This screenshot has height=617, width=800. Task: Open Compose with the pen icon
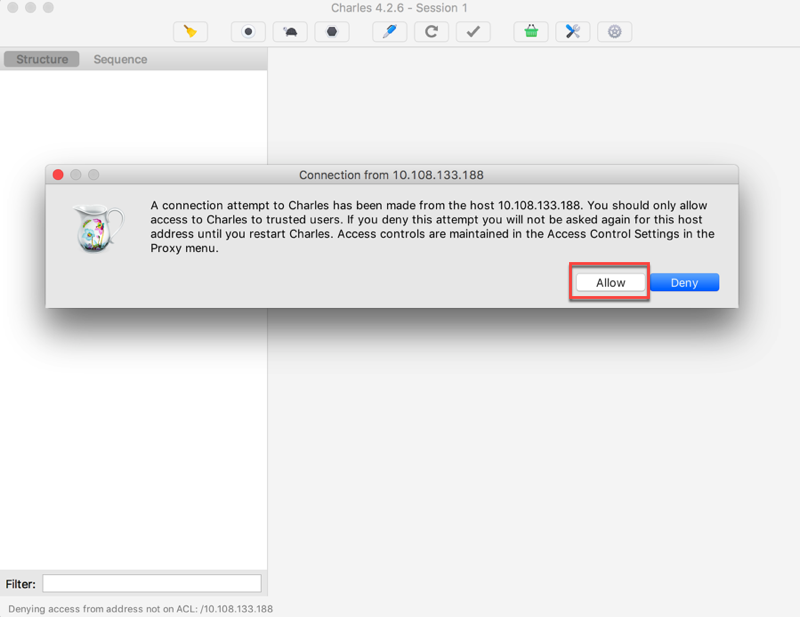tap(390, 32)
